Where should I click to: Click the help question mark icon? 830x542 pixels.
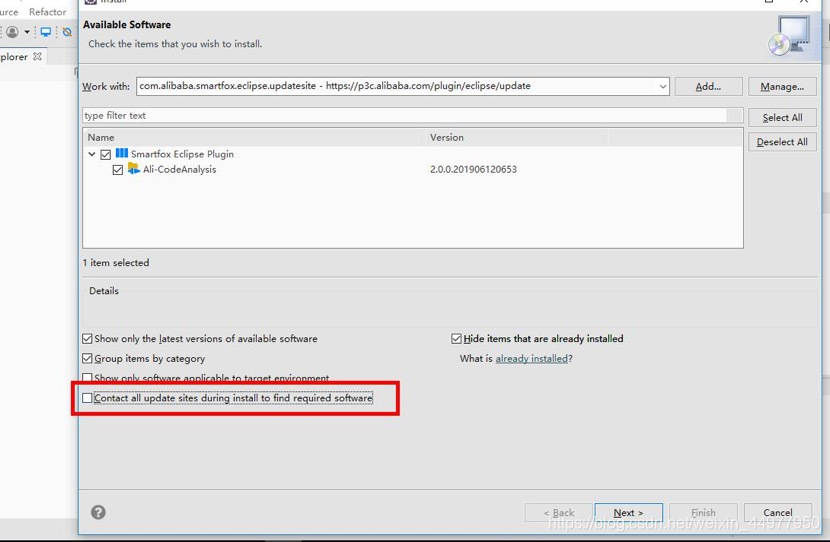pos(98,512)
